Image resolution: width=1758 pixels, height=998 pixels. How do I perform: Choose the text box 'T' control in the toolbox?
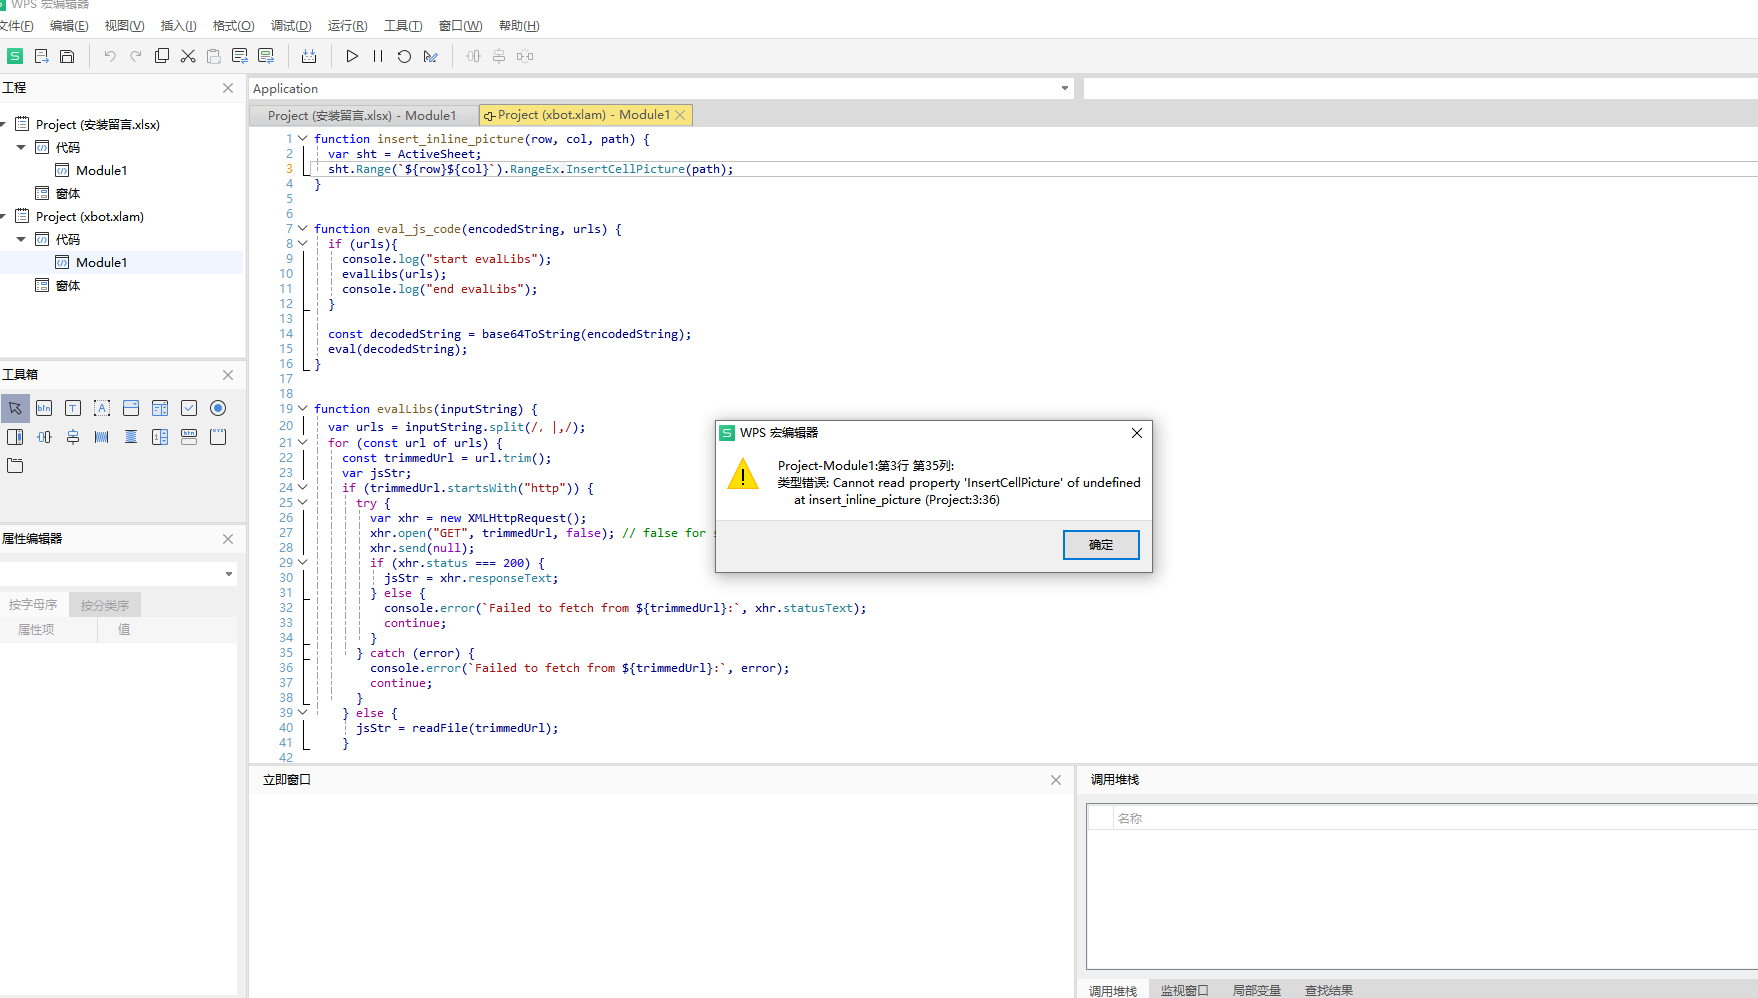[73, 408]
